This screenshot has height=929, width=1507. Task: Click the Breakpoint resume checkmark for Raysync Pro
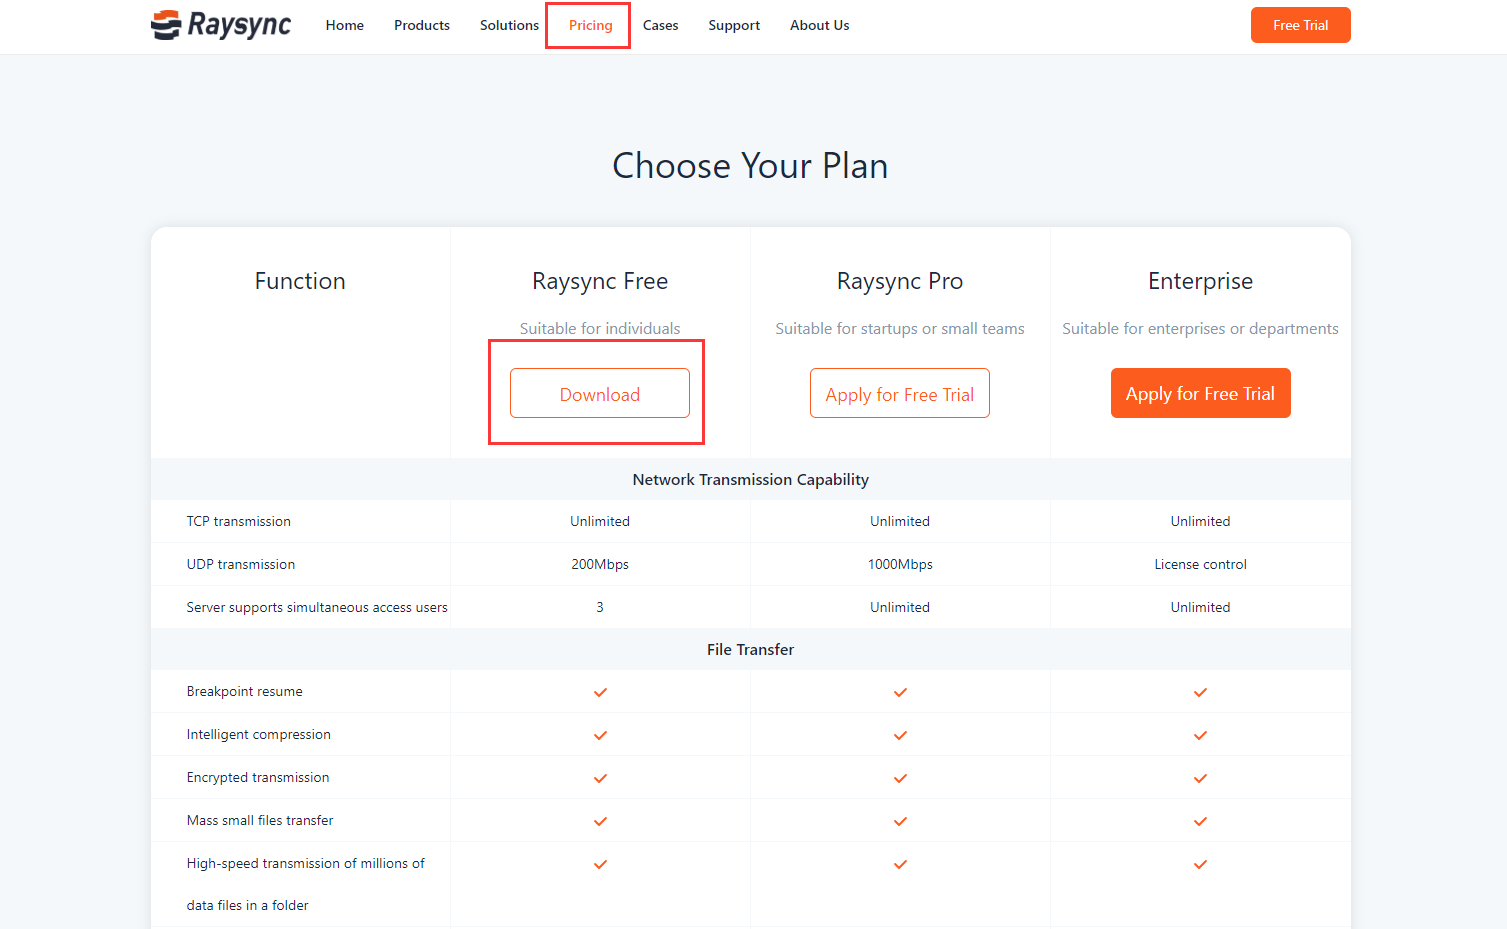click(x=900, y=692)
